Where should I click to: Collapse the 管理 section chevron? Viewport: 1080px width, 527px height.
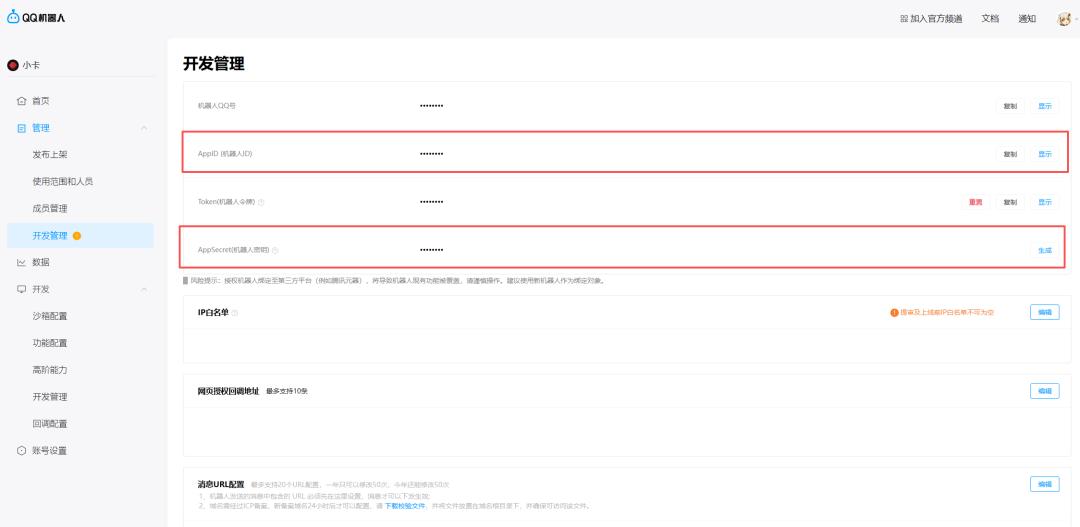(x=144, y=128)
